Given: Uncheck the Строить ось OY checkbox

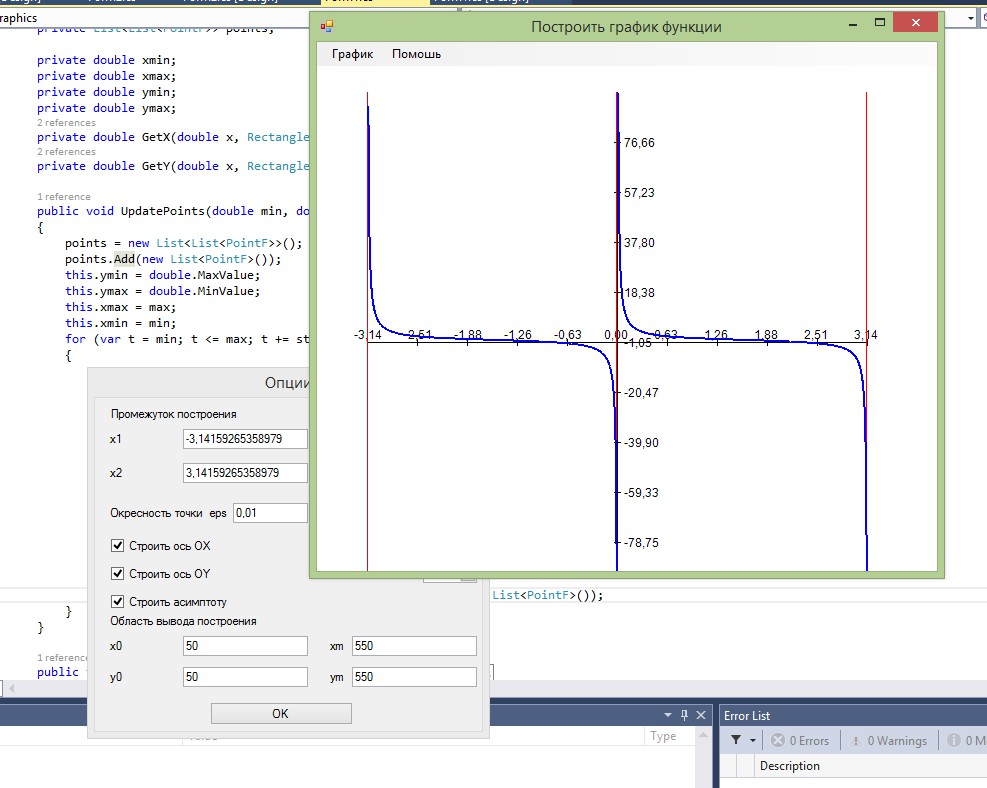Looking at the screenshot, I should tap(117, 573).
